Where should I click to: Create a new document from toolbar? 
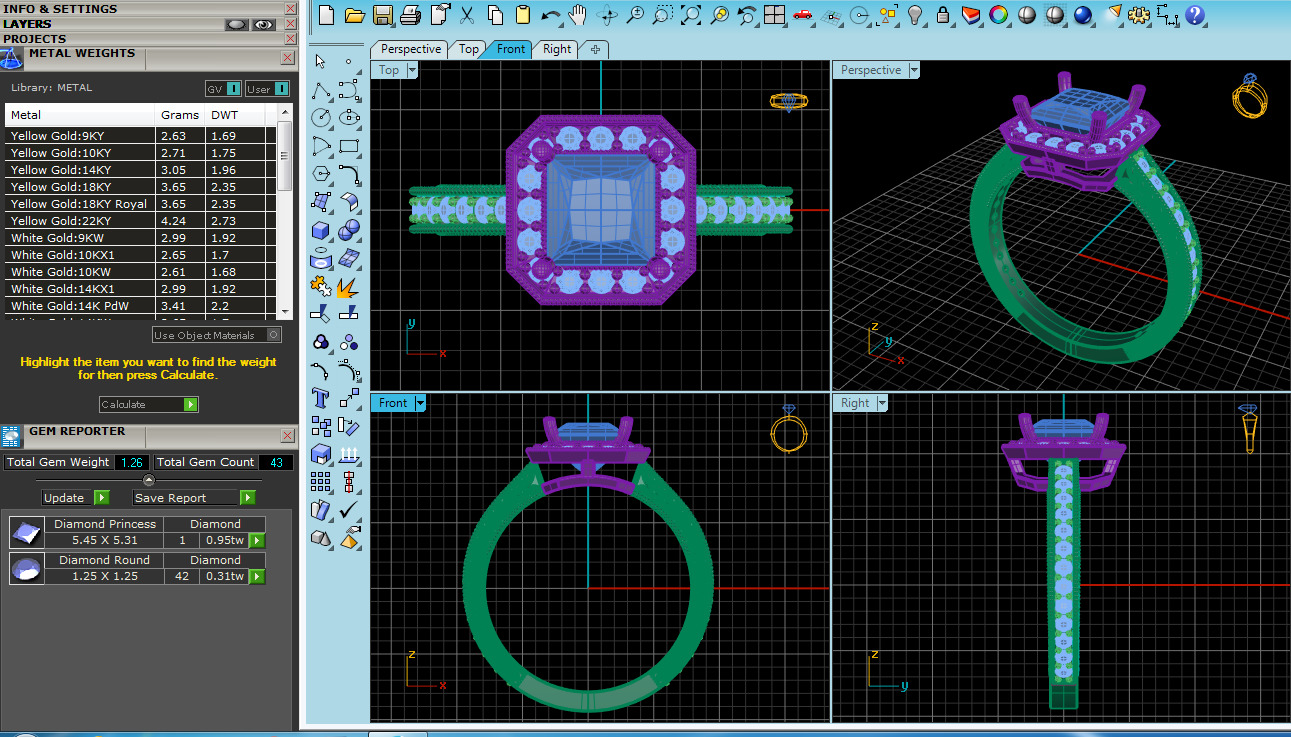(x=326, y=15)
